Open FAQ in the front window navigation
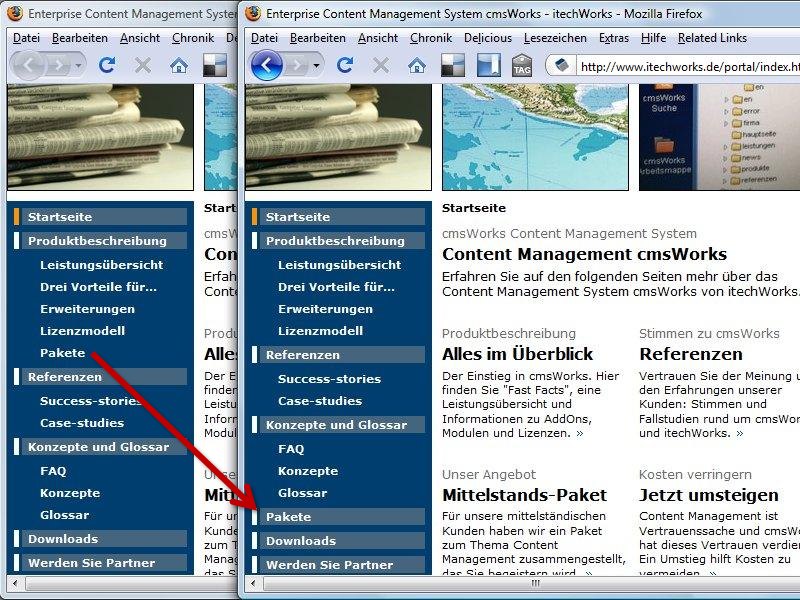The image size is (800, 600). (x=291, y=449)
